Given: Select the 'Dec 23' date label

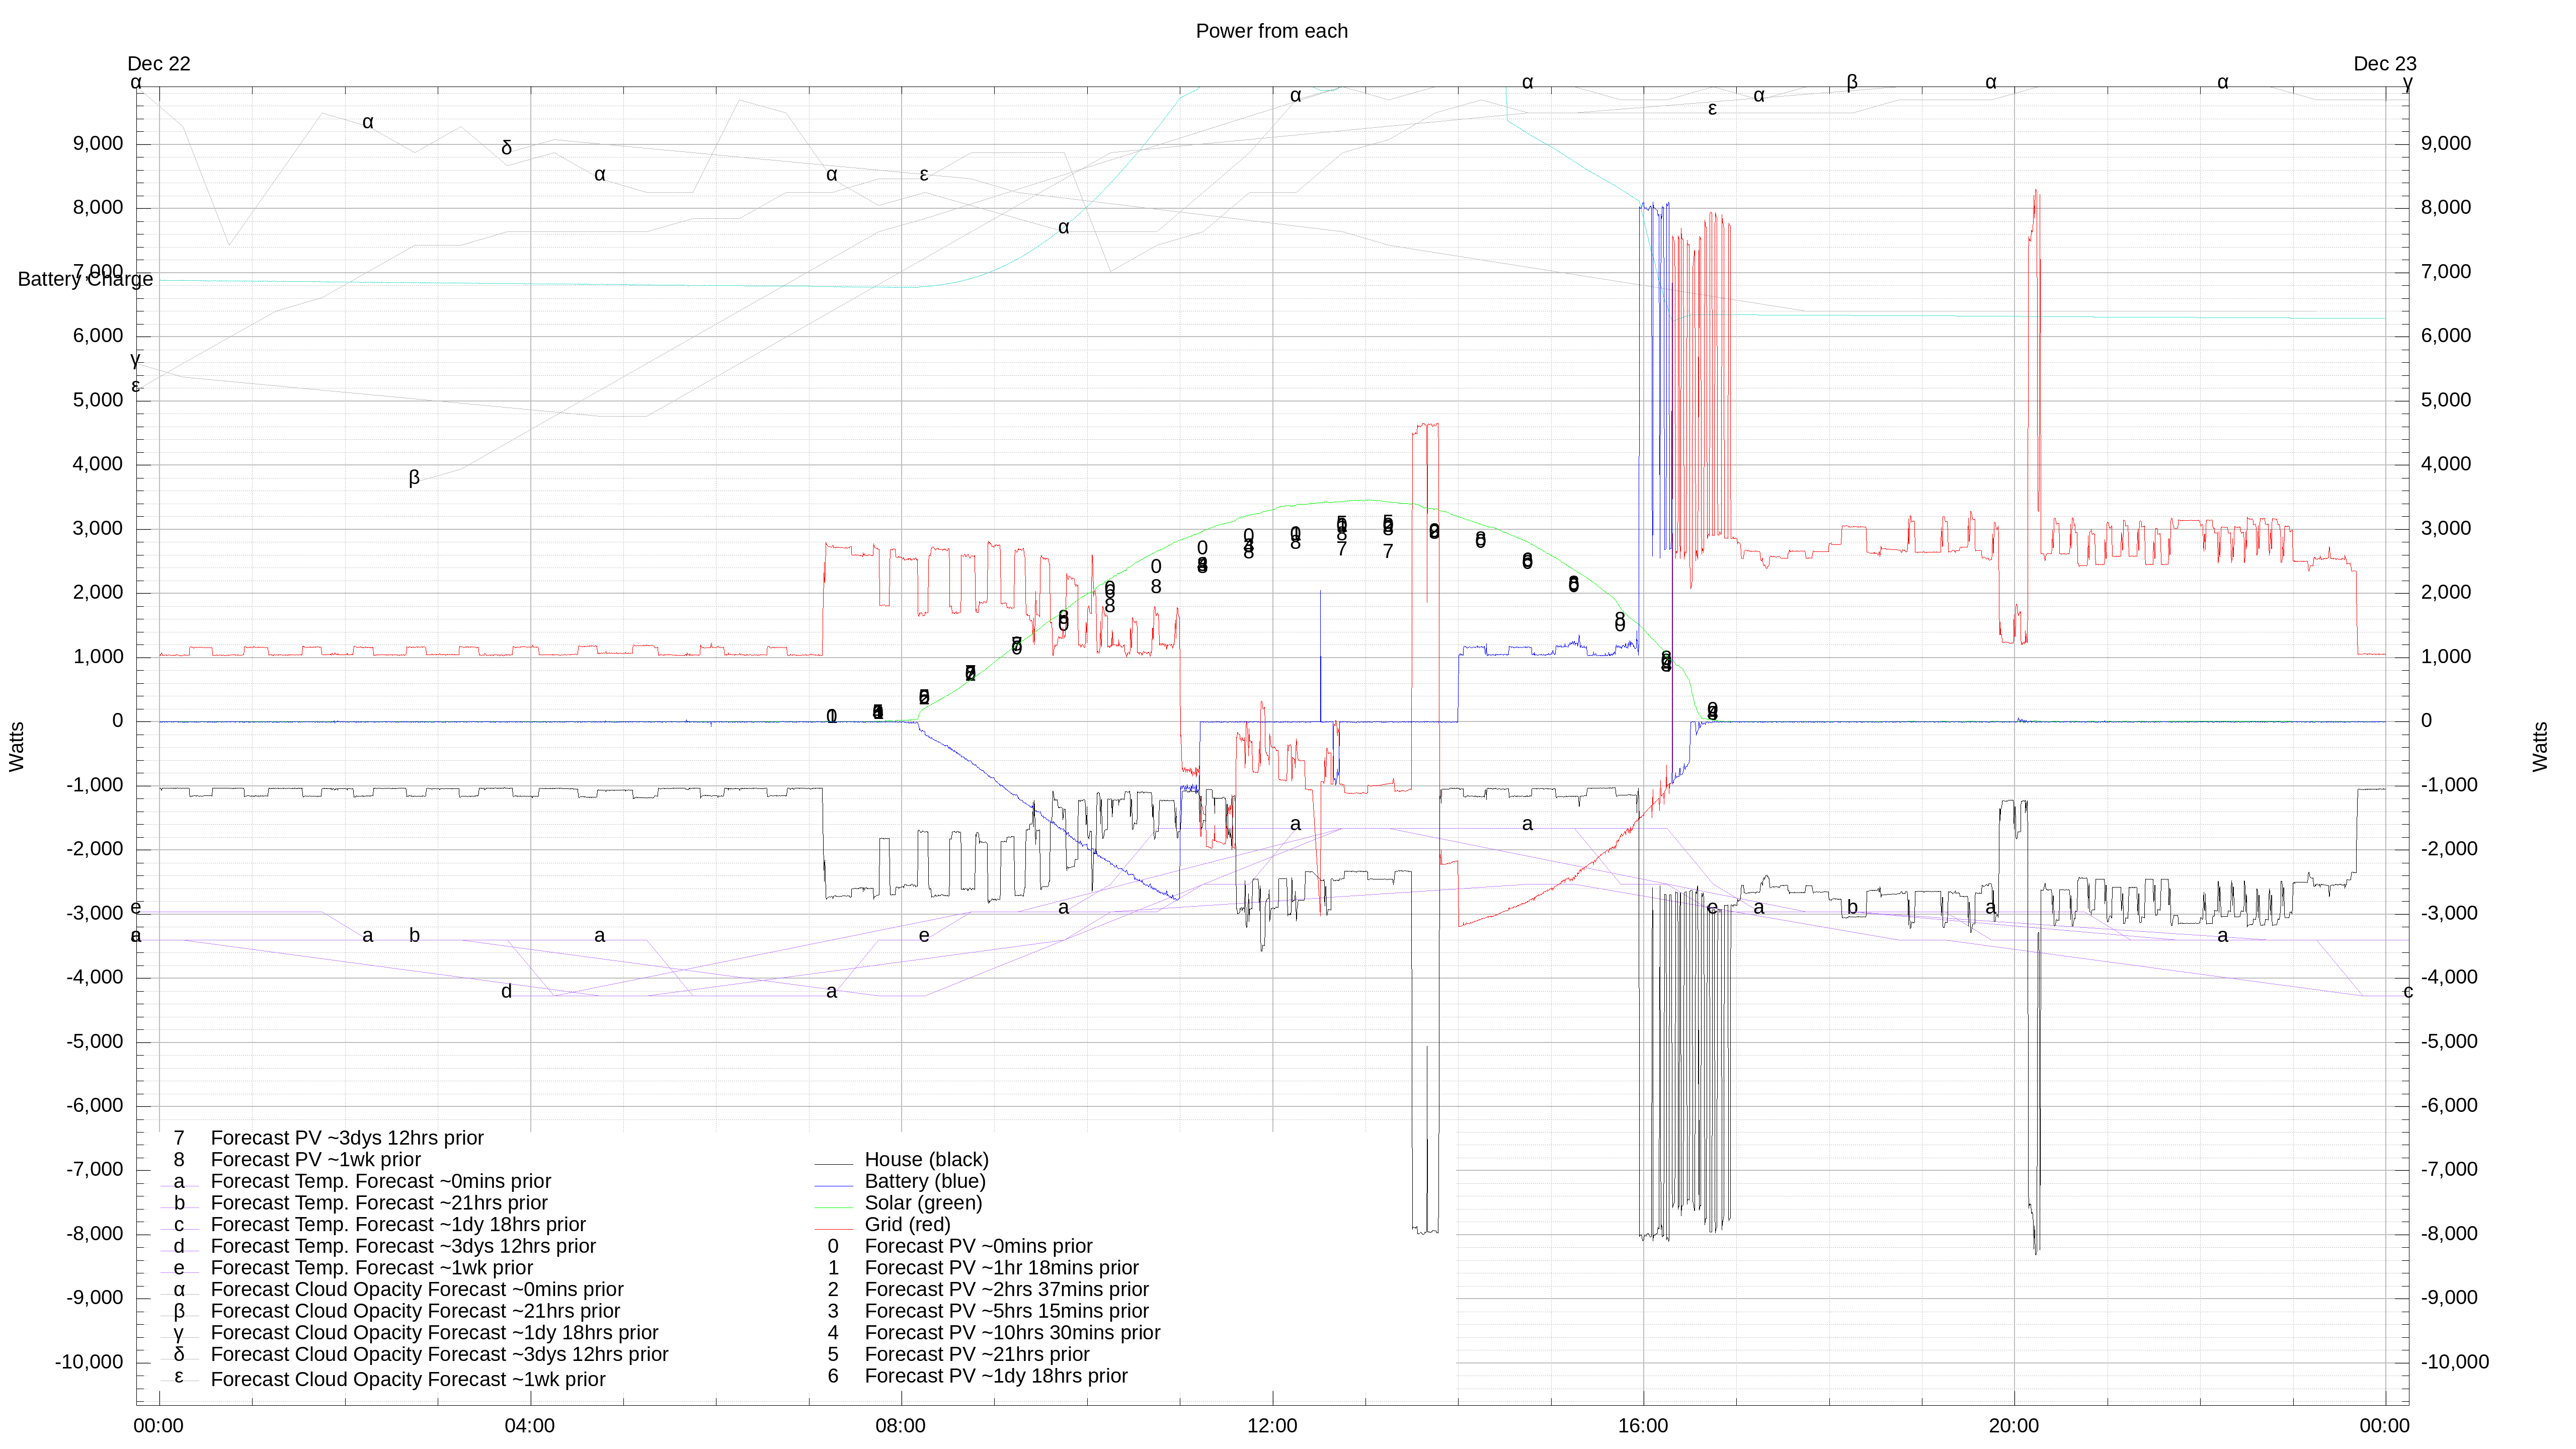Looking at the screenshot, I should click(2384, 64).
